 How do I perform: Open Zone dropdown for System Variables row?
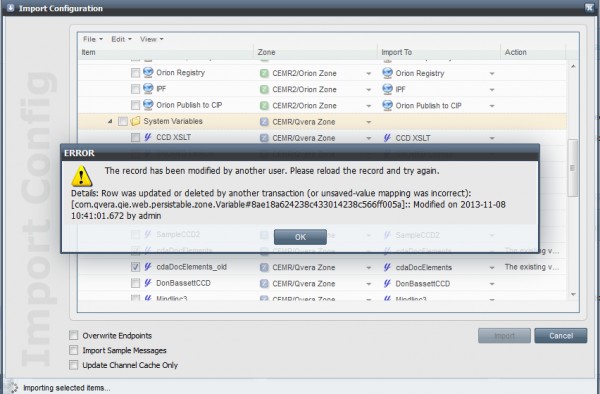tap(368, 122)
